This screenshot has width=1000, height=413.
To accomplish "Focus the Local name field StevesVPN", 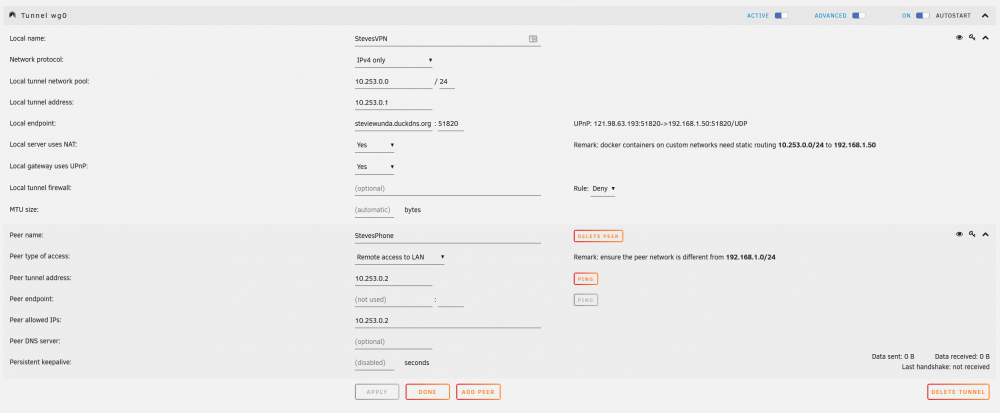I will [x=448, y=39].
